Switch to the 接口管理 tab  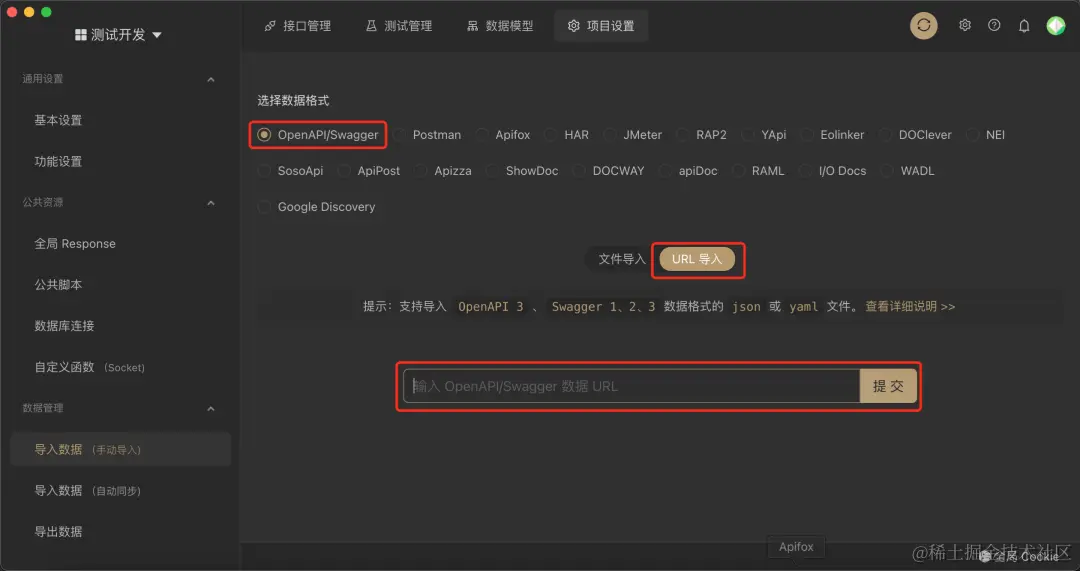click(298, 25)
